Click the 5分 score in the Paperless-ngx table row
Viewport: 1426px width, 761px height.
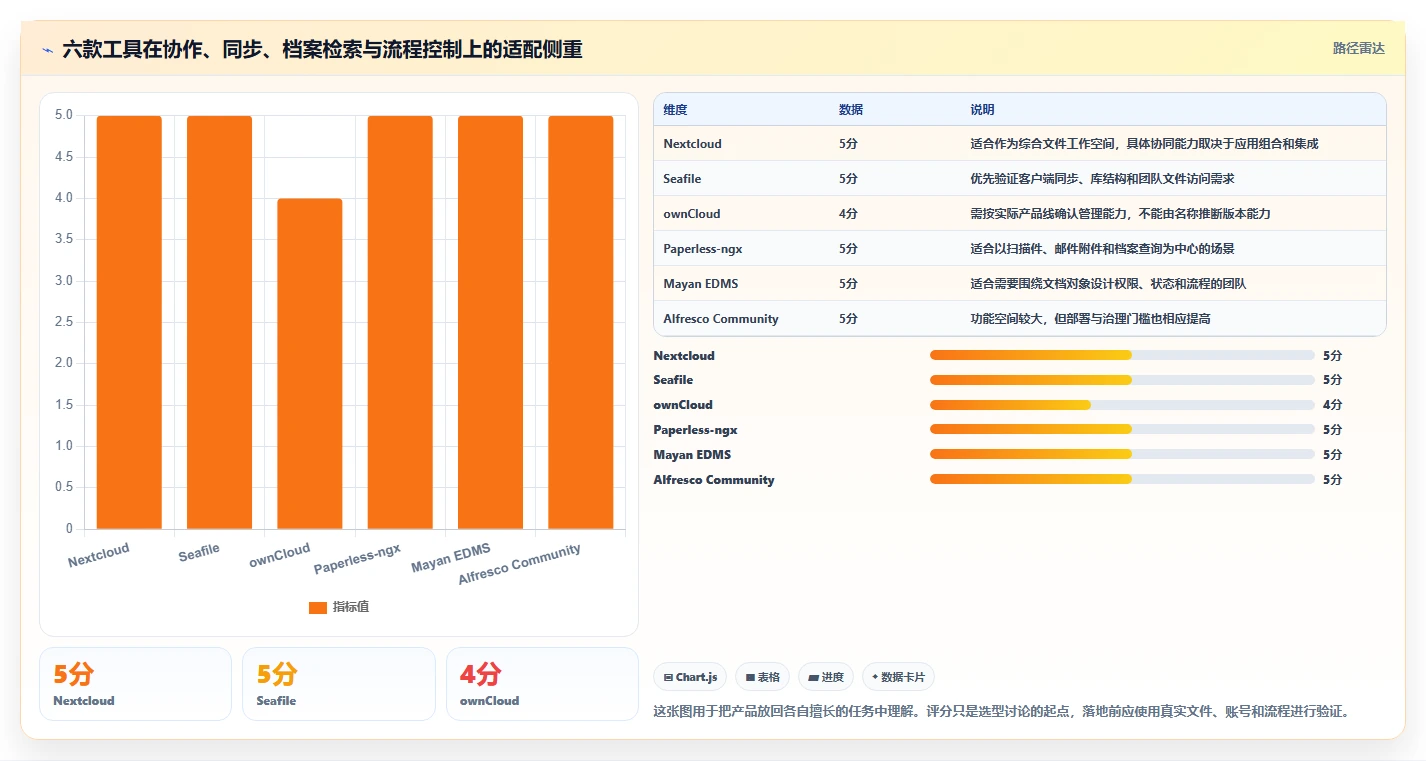point(848,249)
